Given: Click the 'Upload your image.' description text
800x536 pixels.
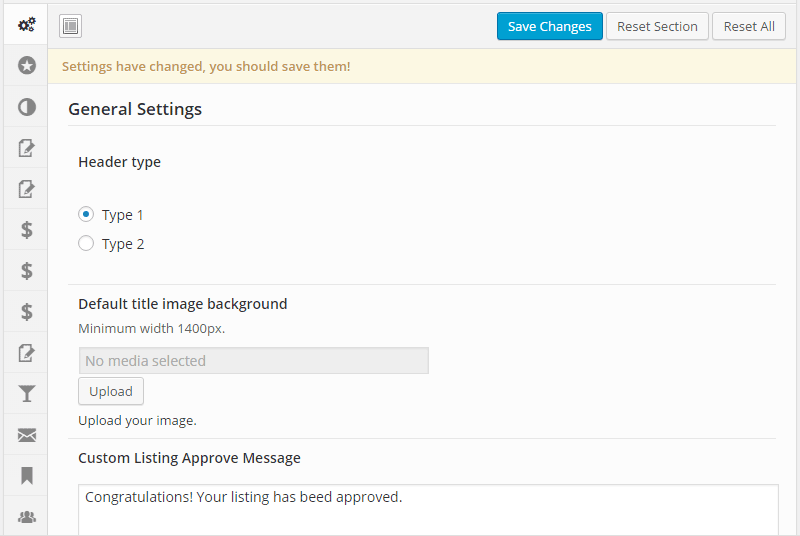Looking at the screenshot, I should [137, 420].
